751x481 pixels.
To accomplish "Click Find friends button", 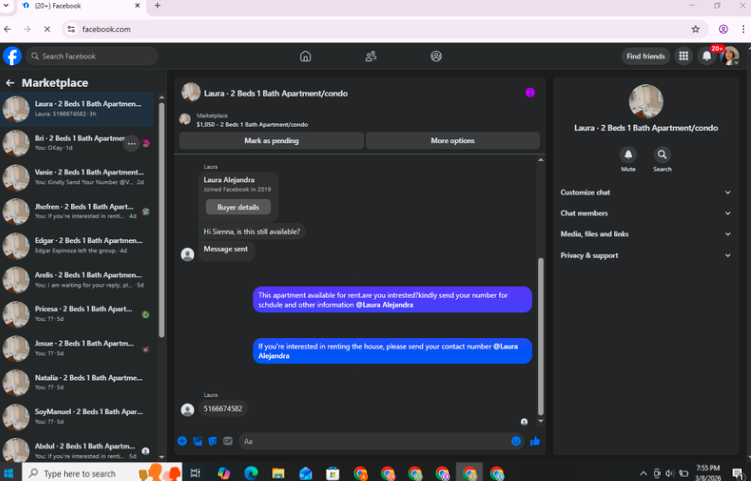I will (645, 56).
